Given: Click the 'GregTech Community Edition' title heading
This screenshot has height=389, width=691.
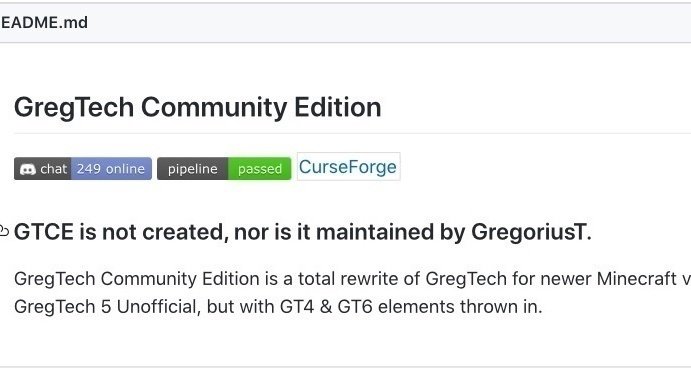Looking at the screenshot, I should point(197,107).
